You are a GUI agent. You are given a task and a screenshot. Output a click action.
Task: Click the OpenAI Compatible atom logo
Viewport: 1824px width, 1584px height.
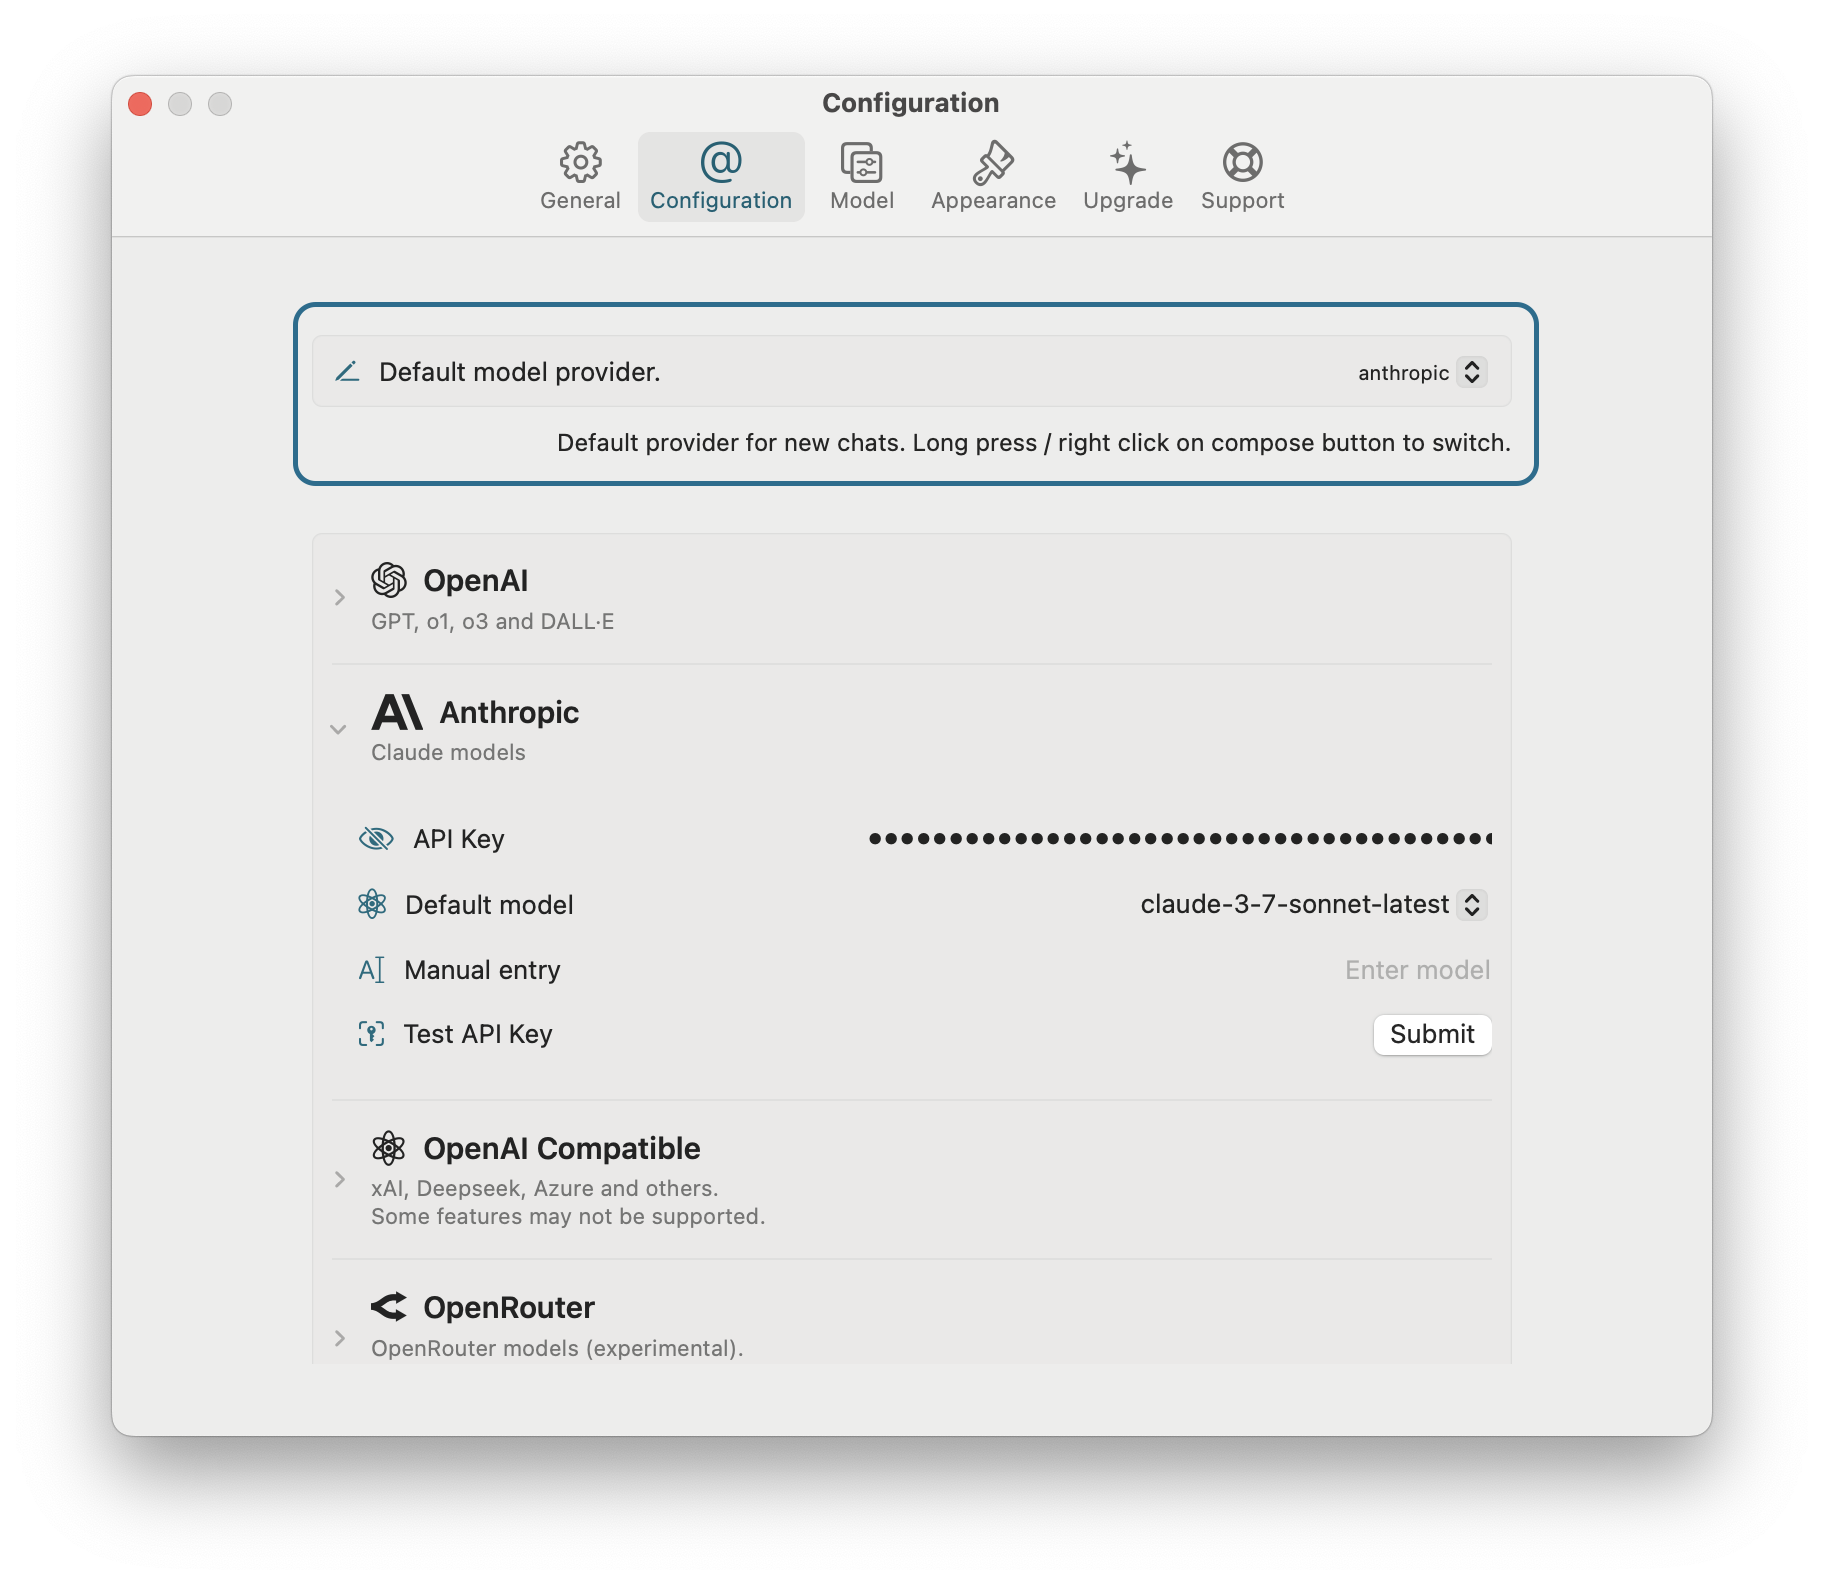[x=389, y=1148]
